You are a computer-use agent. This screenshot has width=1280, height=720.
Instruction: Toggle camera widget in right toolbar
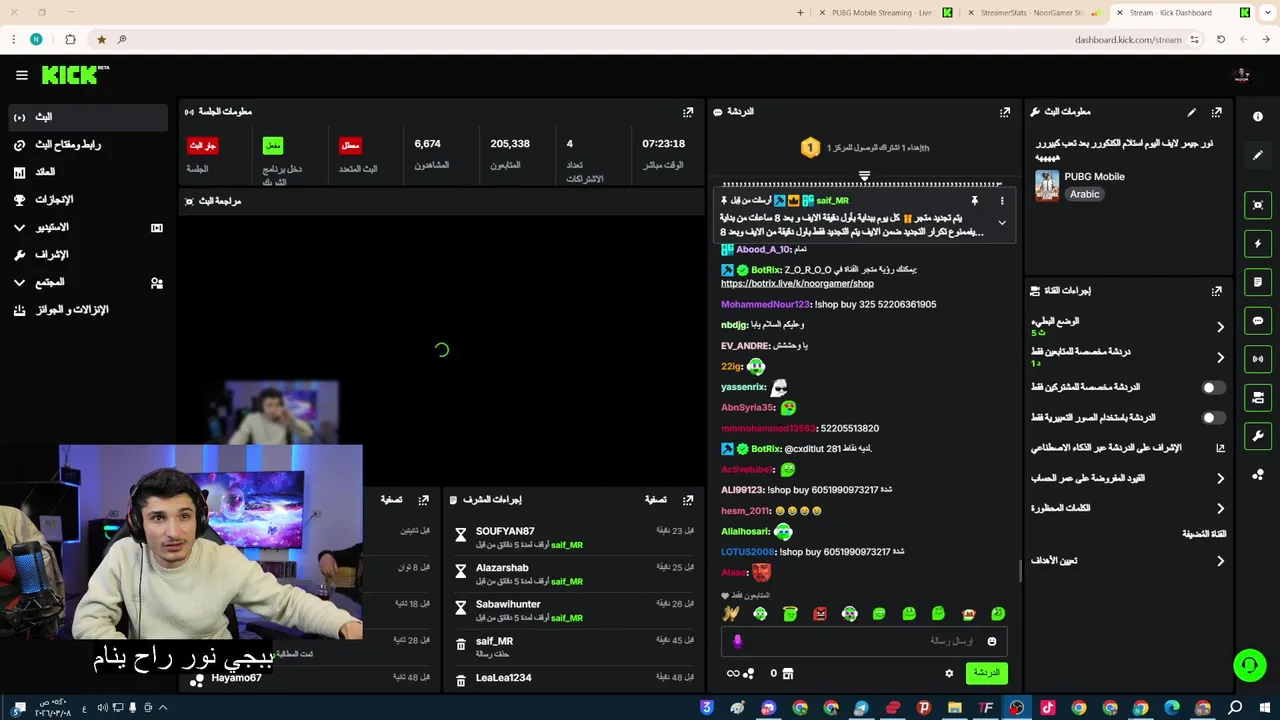click(x=1258, y=398)
